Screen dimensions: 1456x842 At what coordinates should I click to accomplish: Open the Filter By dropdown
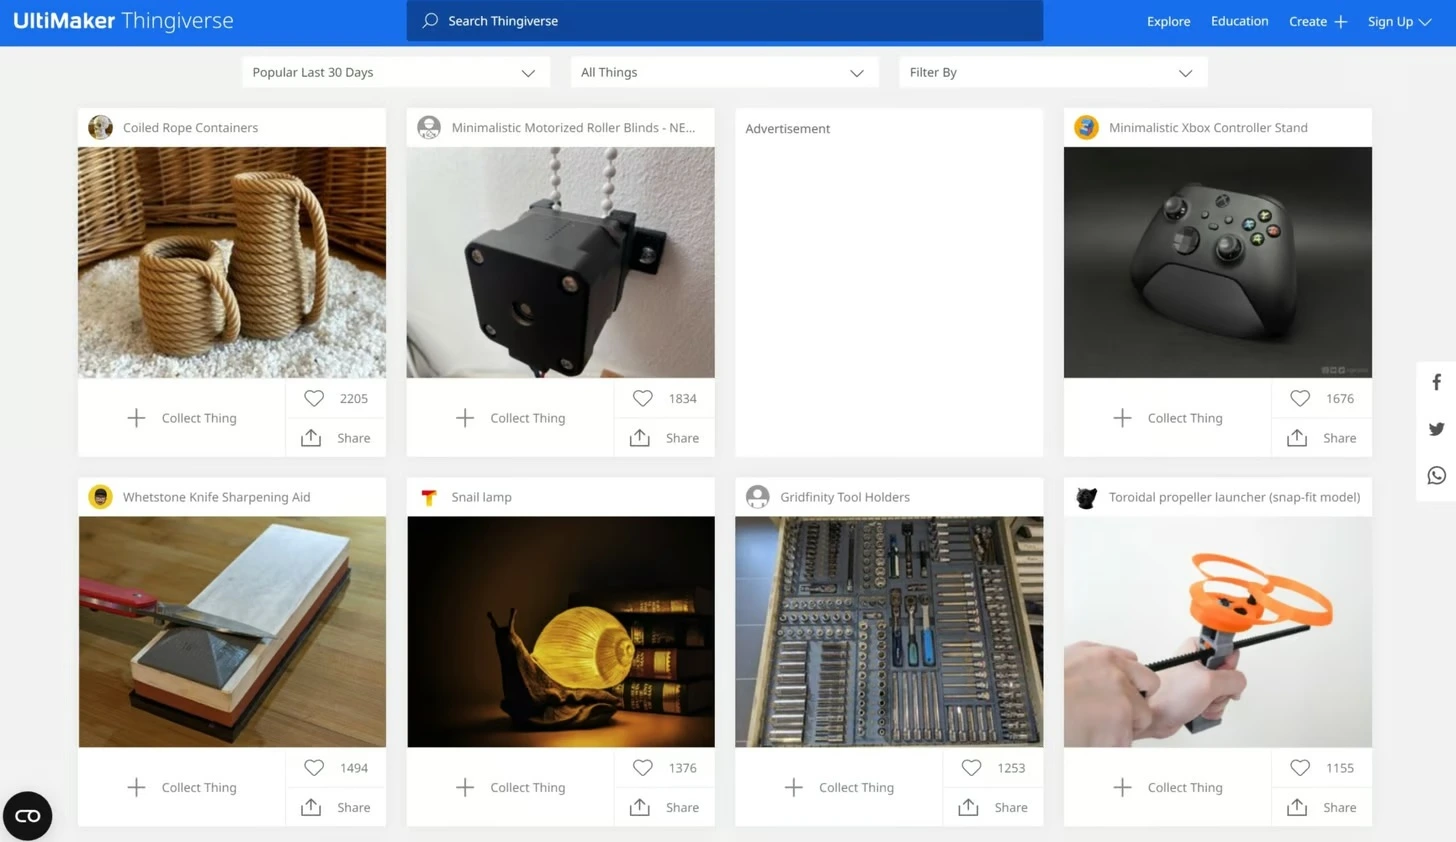coord(1051,72)
